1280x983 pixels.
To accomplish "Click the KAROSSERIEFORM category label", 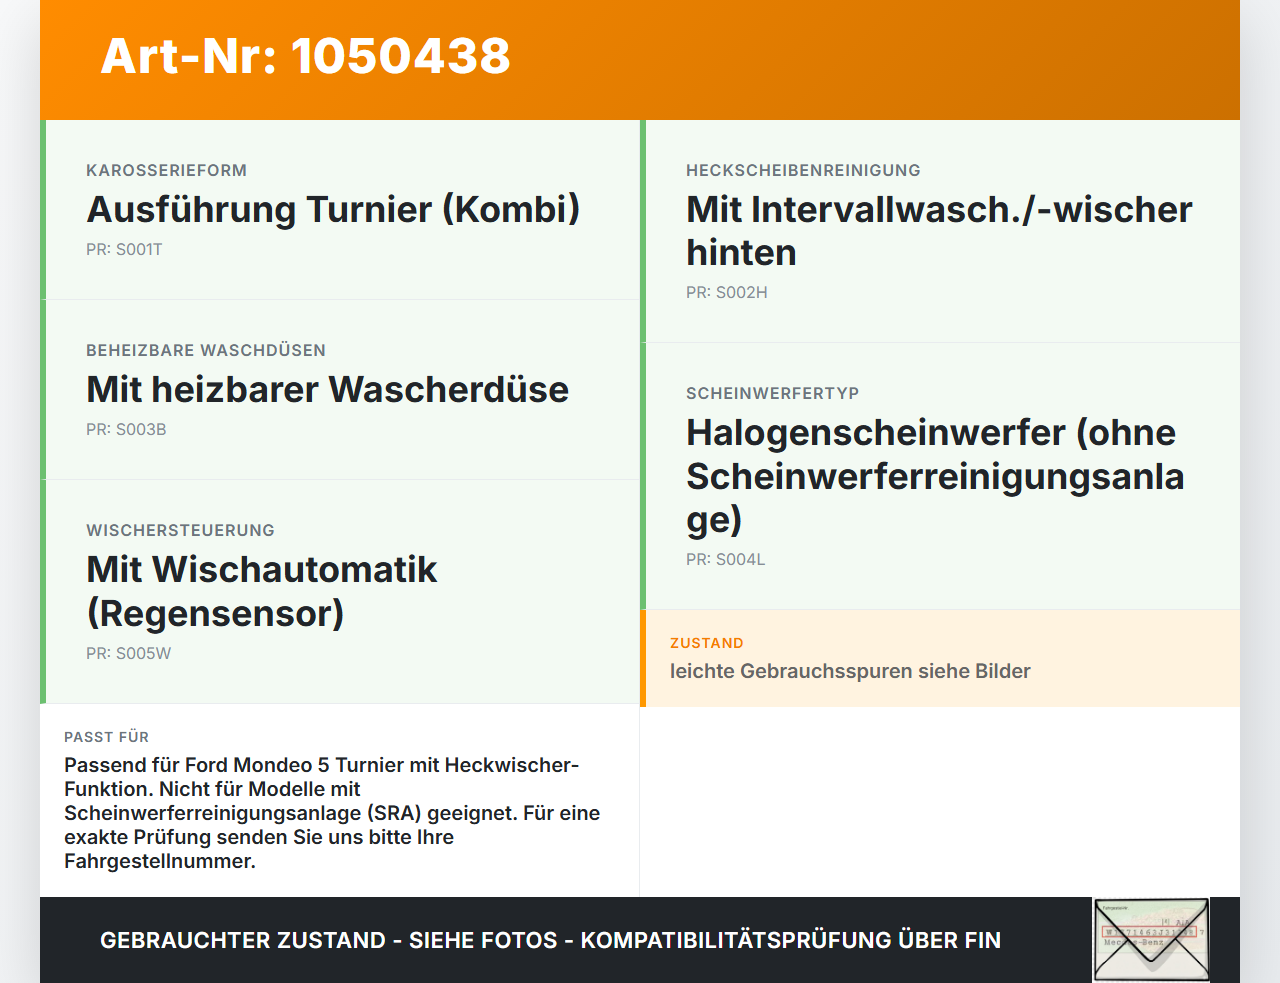I will coord(166,170).
